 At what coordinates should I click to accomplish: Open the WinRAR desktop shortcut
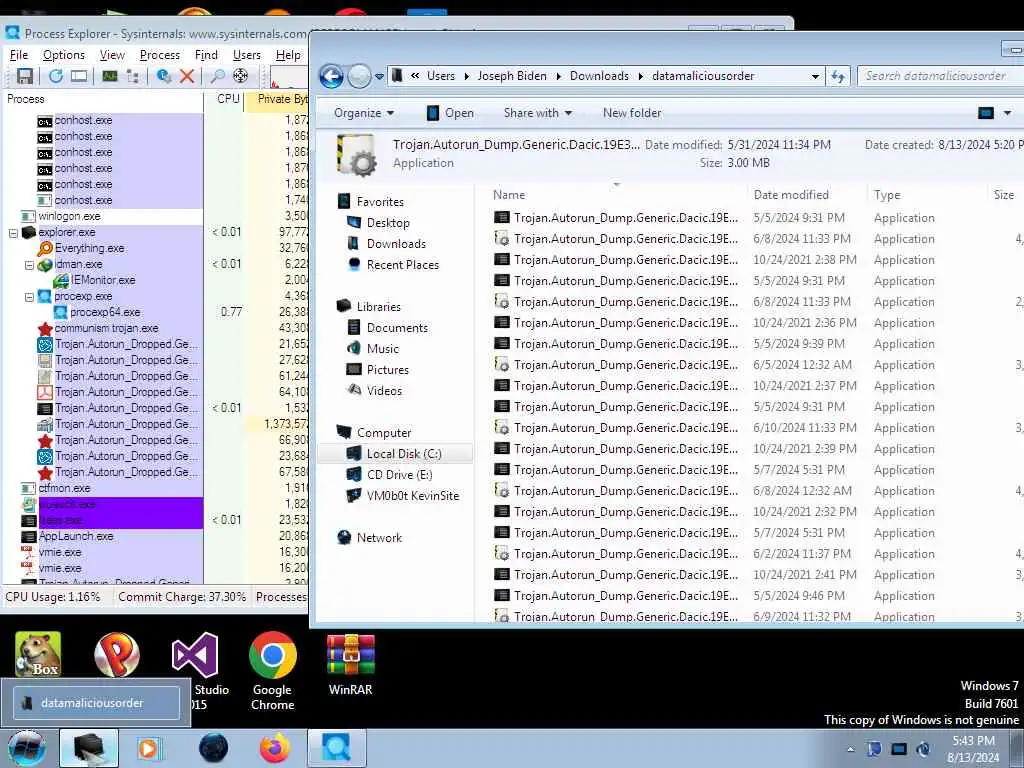pos(351,665)
